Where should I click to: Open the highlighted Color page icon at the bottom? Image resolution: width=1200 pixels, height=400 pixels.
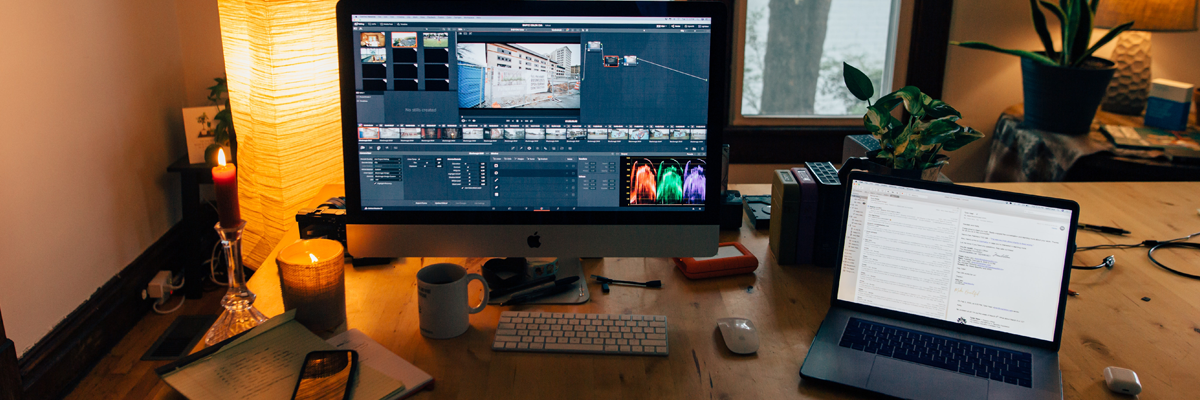[x=542, y=210]
